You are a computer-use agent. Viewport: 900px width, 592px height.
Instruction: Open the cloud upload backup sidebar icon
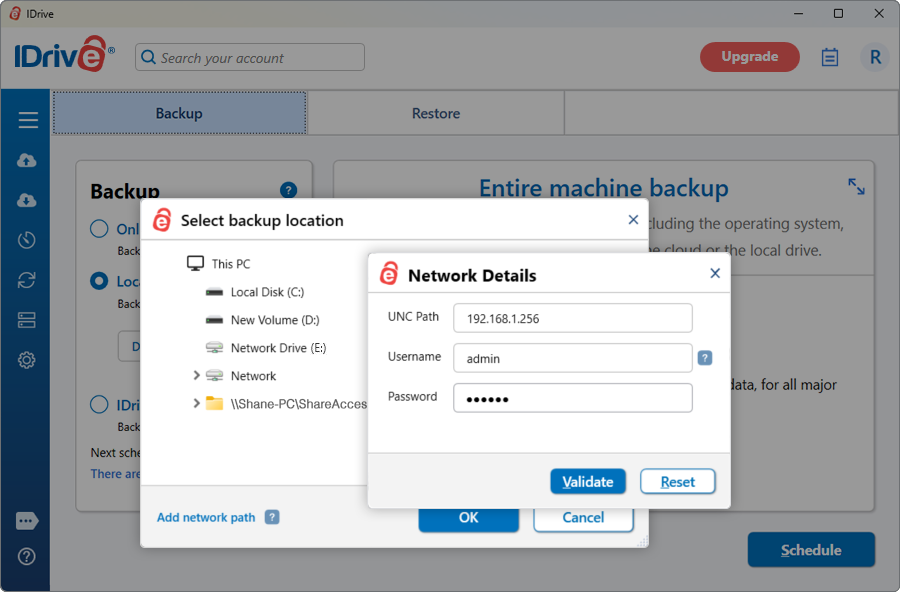(x=26, y=160)
